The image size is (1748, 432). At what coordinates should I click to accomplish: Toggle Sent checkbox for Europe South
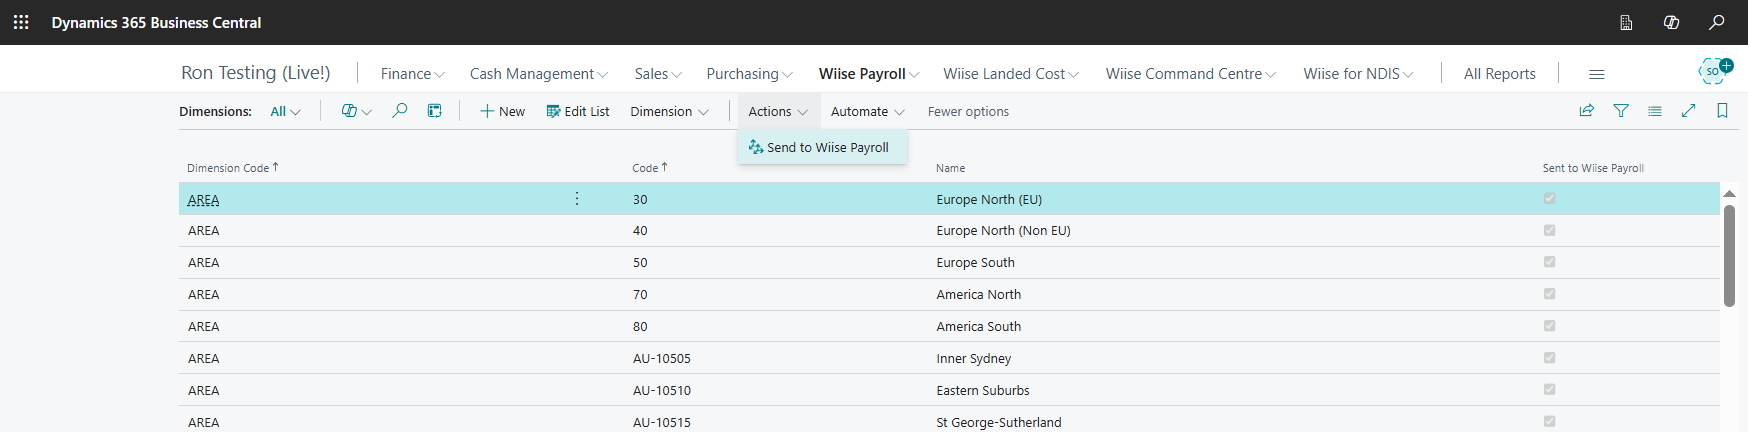[1549, 262]
